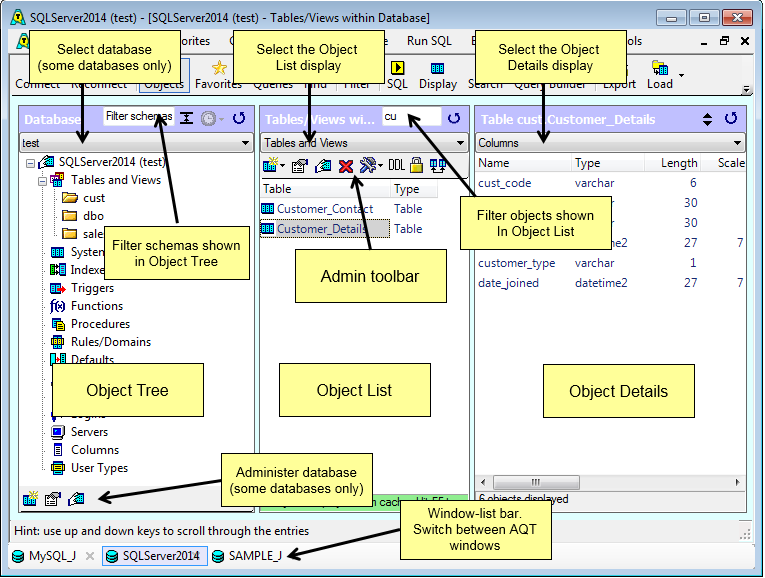Select the Procedures tree item
The height and width of the screenshot is (578, 765).
pos(100,324)
